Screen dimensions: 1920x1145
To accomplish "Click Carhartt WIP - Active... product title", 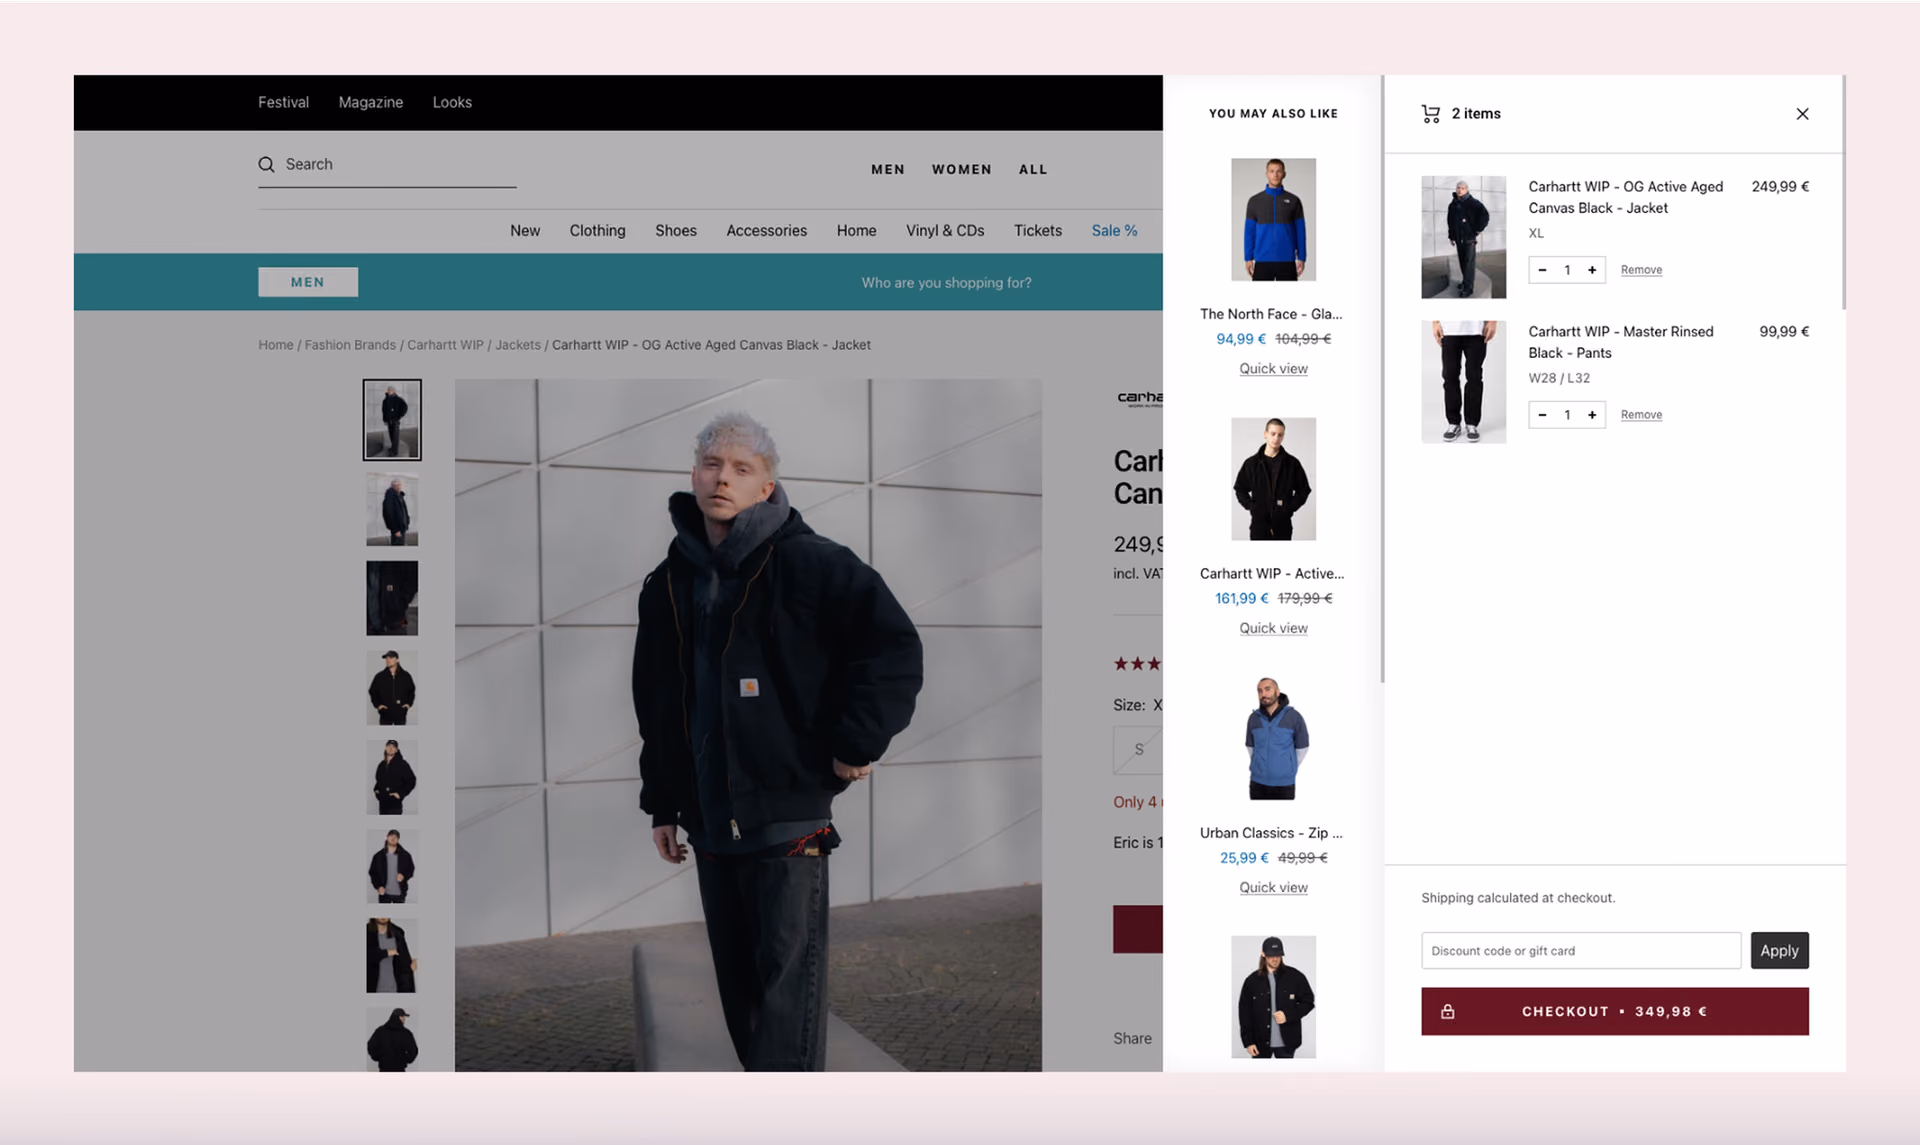I will click(1272, 574).
